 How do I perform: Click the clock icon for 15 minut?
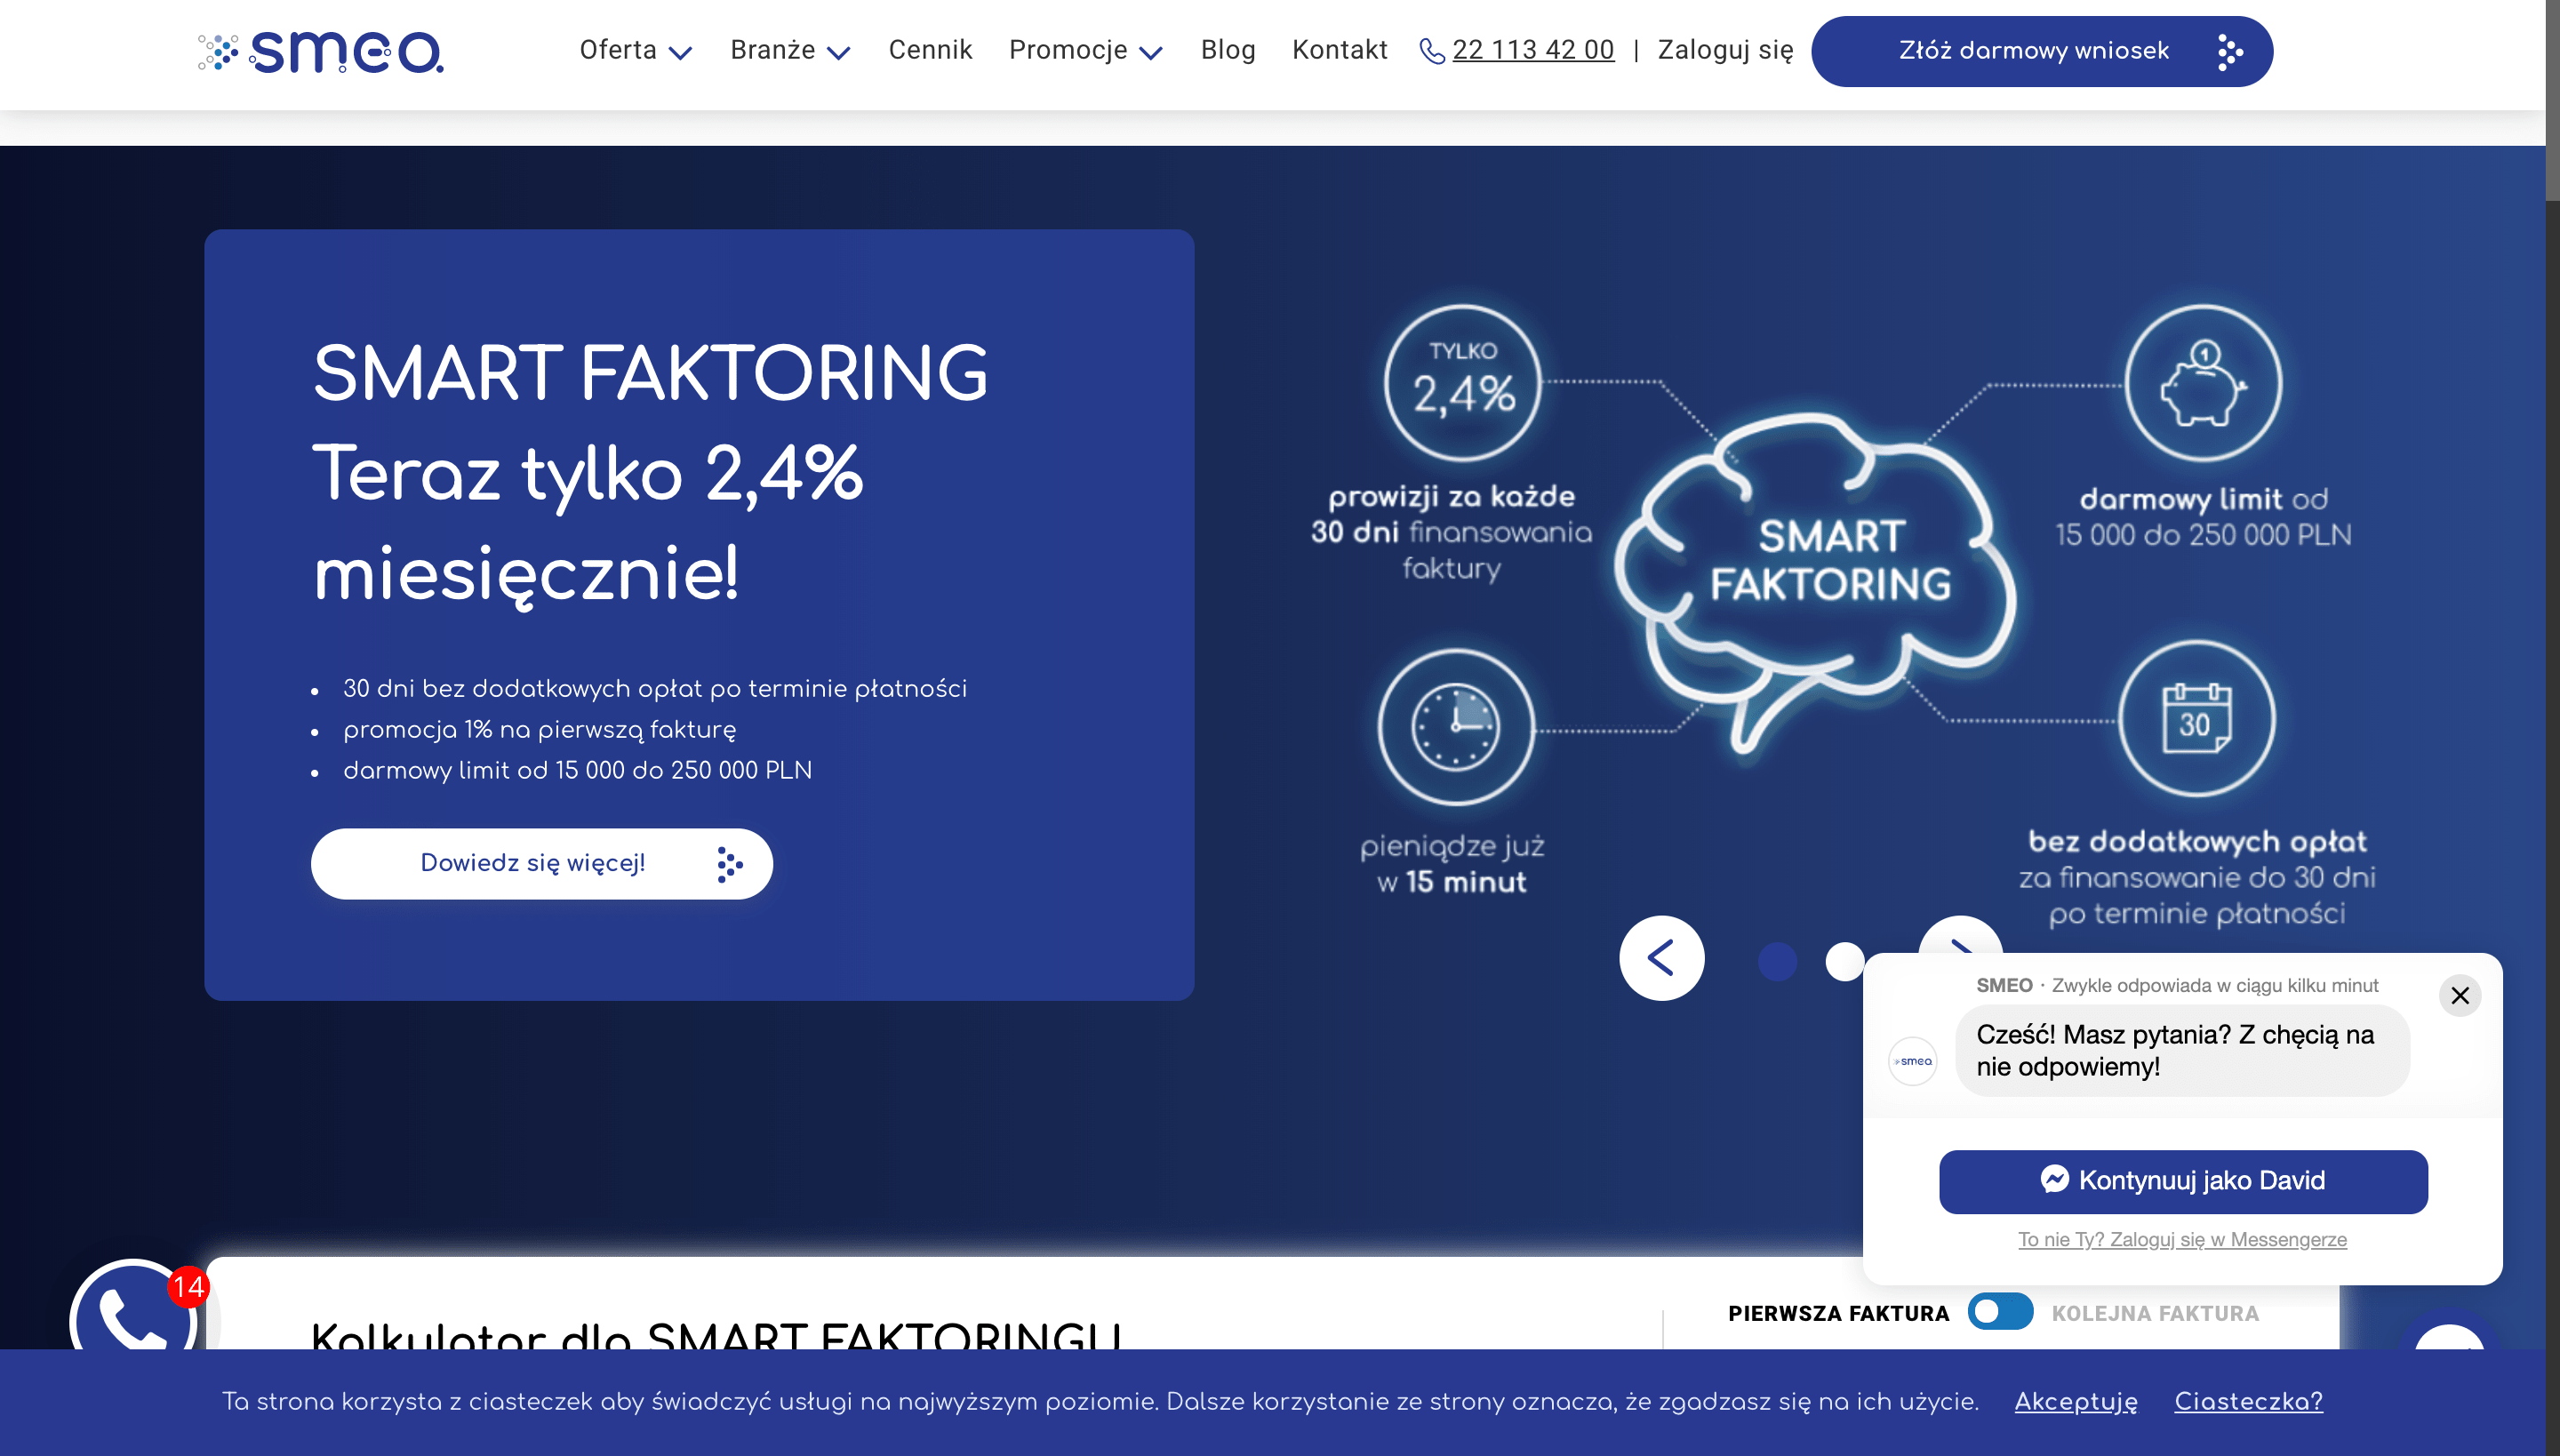(x=1455, y=726)
